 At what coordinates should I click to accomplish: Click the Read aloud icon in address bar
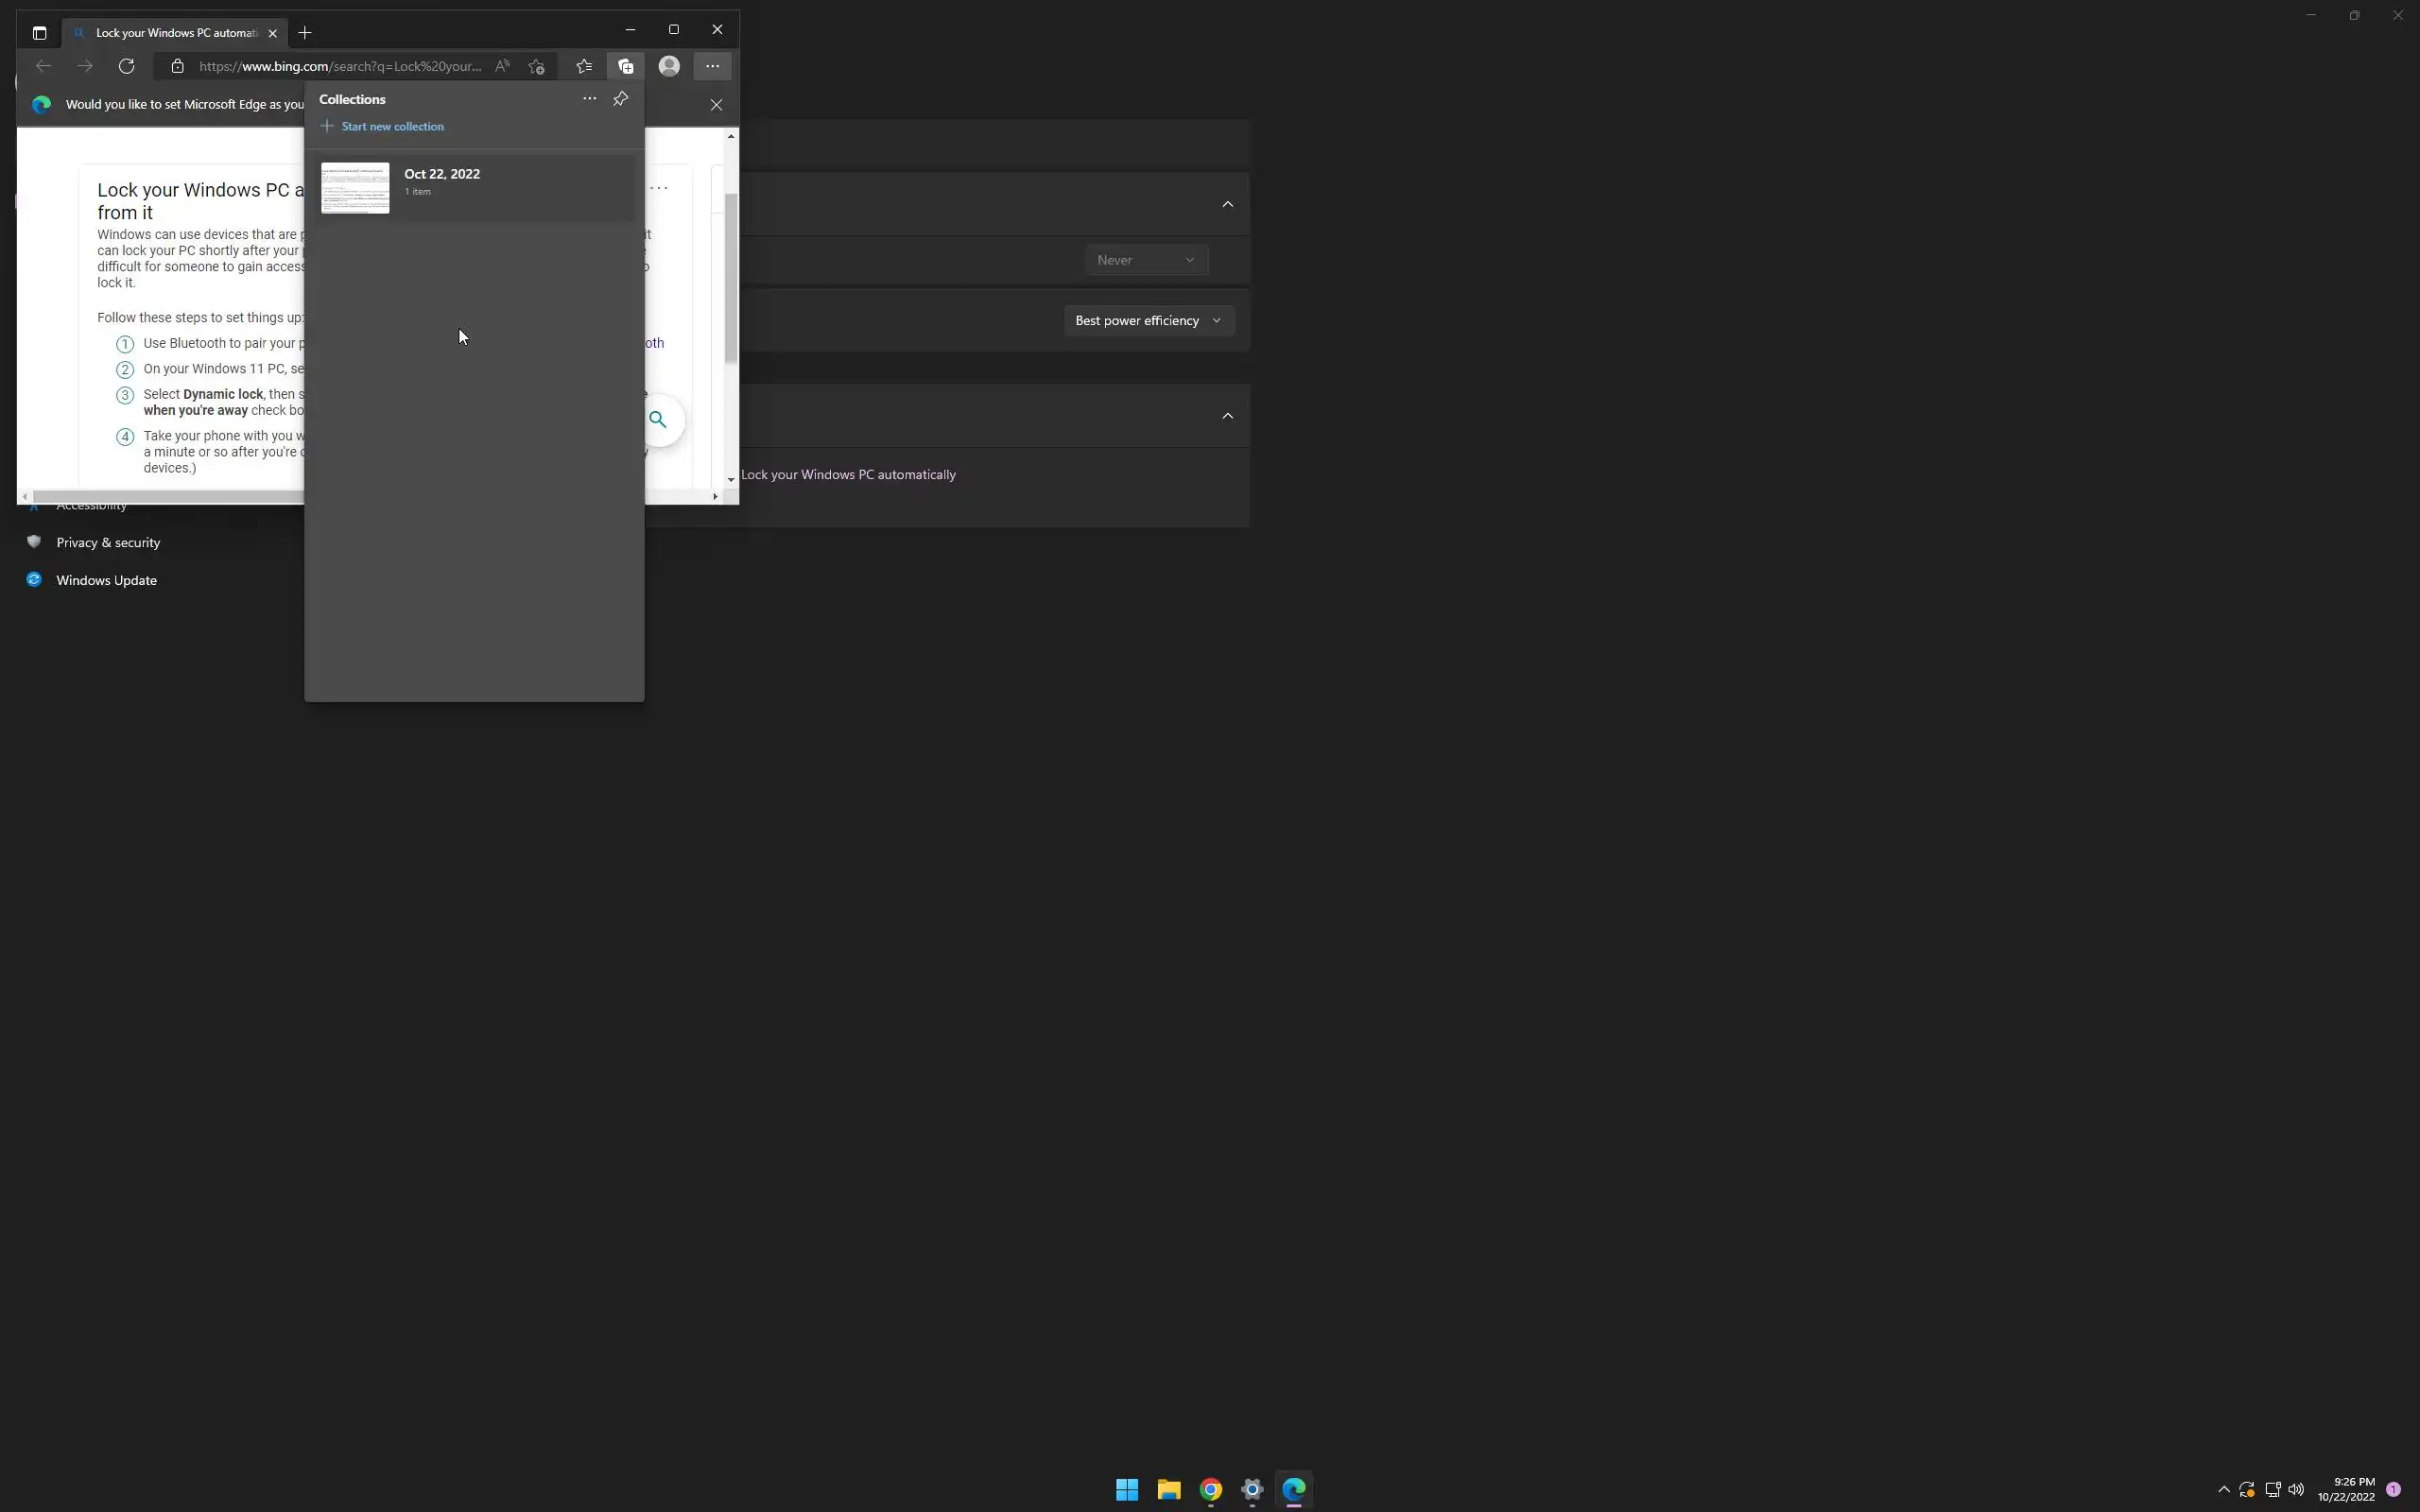pyautogui.click(x=502, y=66)
